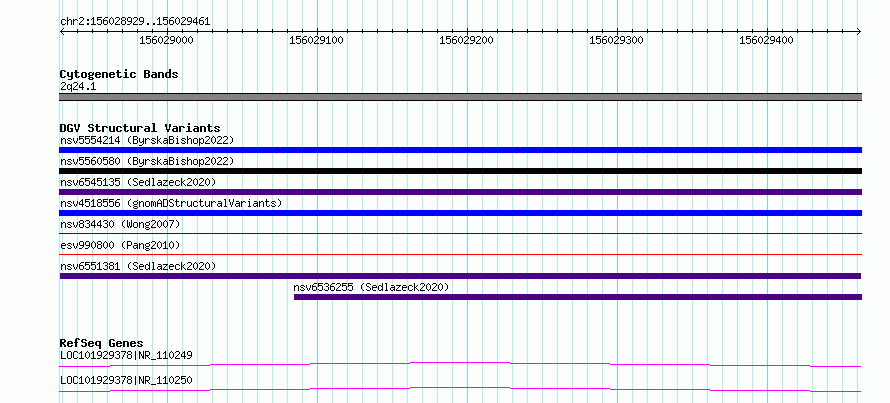Click the shorter purple bar for nsv6536255
Viewport: 890px width, 403px height.
point(578,297)
